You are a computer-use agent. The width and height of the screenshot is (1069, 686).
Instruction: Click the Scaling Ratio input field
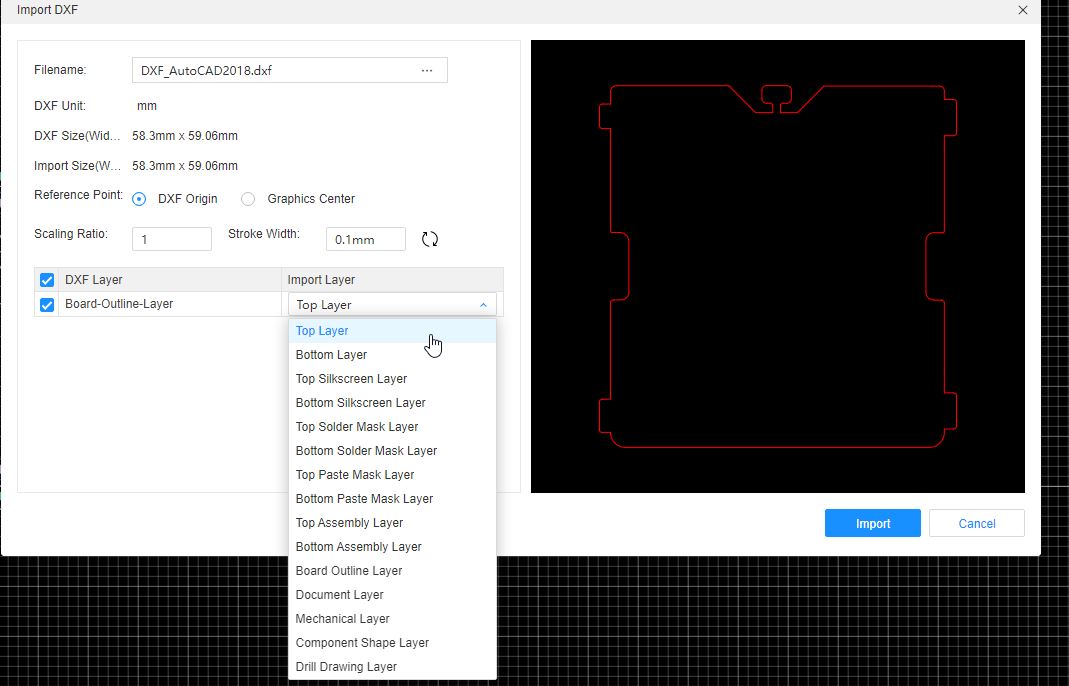(x=171, y=239)
